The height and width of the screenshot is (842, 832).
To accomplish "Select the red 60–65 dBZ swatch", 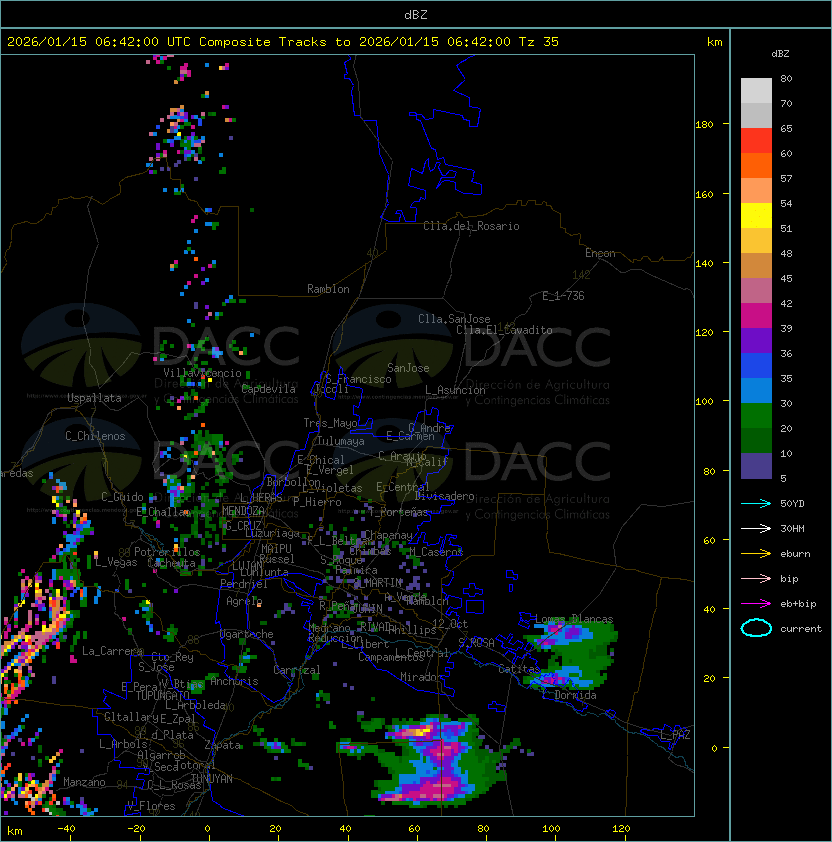I will (756, 141).
